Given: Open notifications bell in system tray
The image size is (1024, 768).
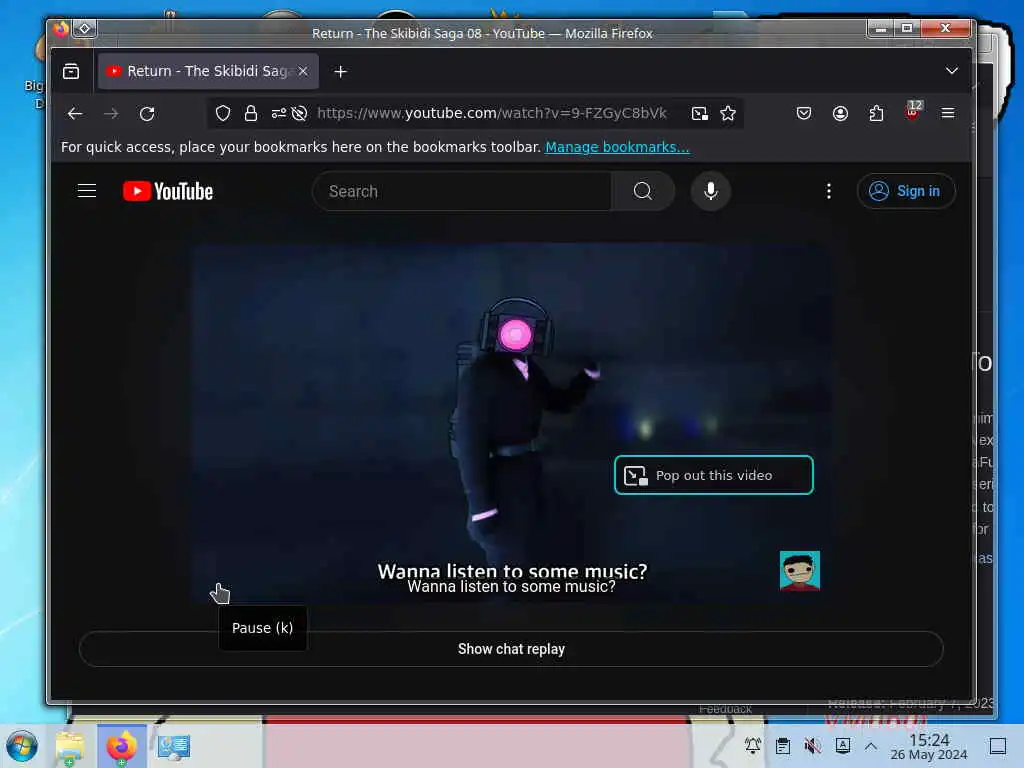Looking at the screenshot, I should tap(753, 745).
